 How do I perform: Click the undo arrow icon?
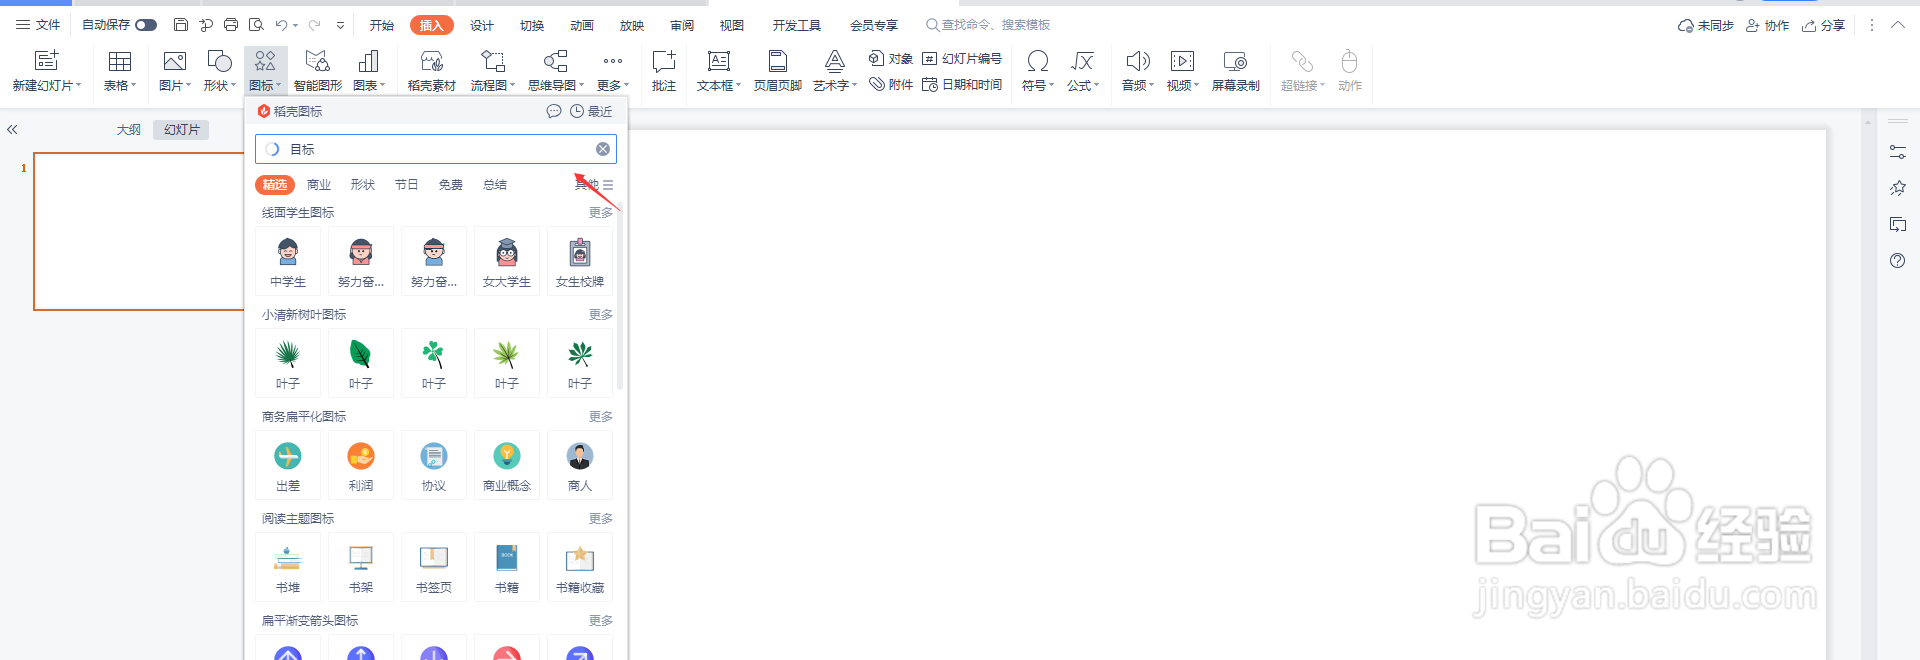[282, 25]
